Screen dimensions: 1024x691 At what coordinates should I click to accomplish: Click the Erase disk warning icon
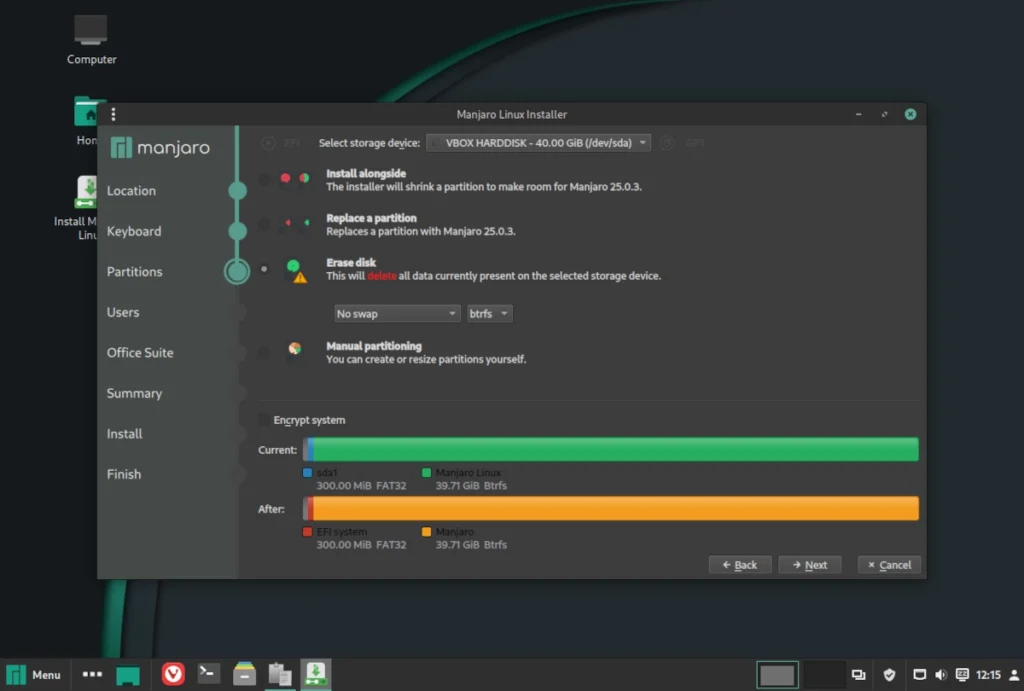point(300,278)
